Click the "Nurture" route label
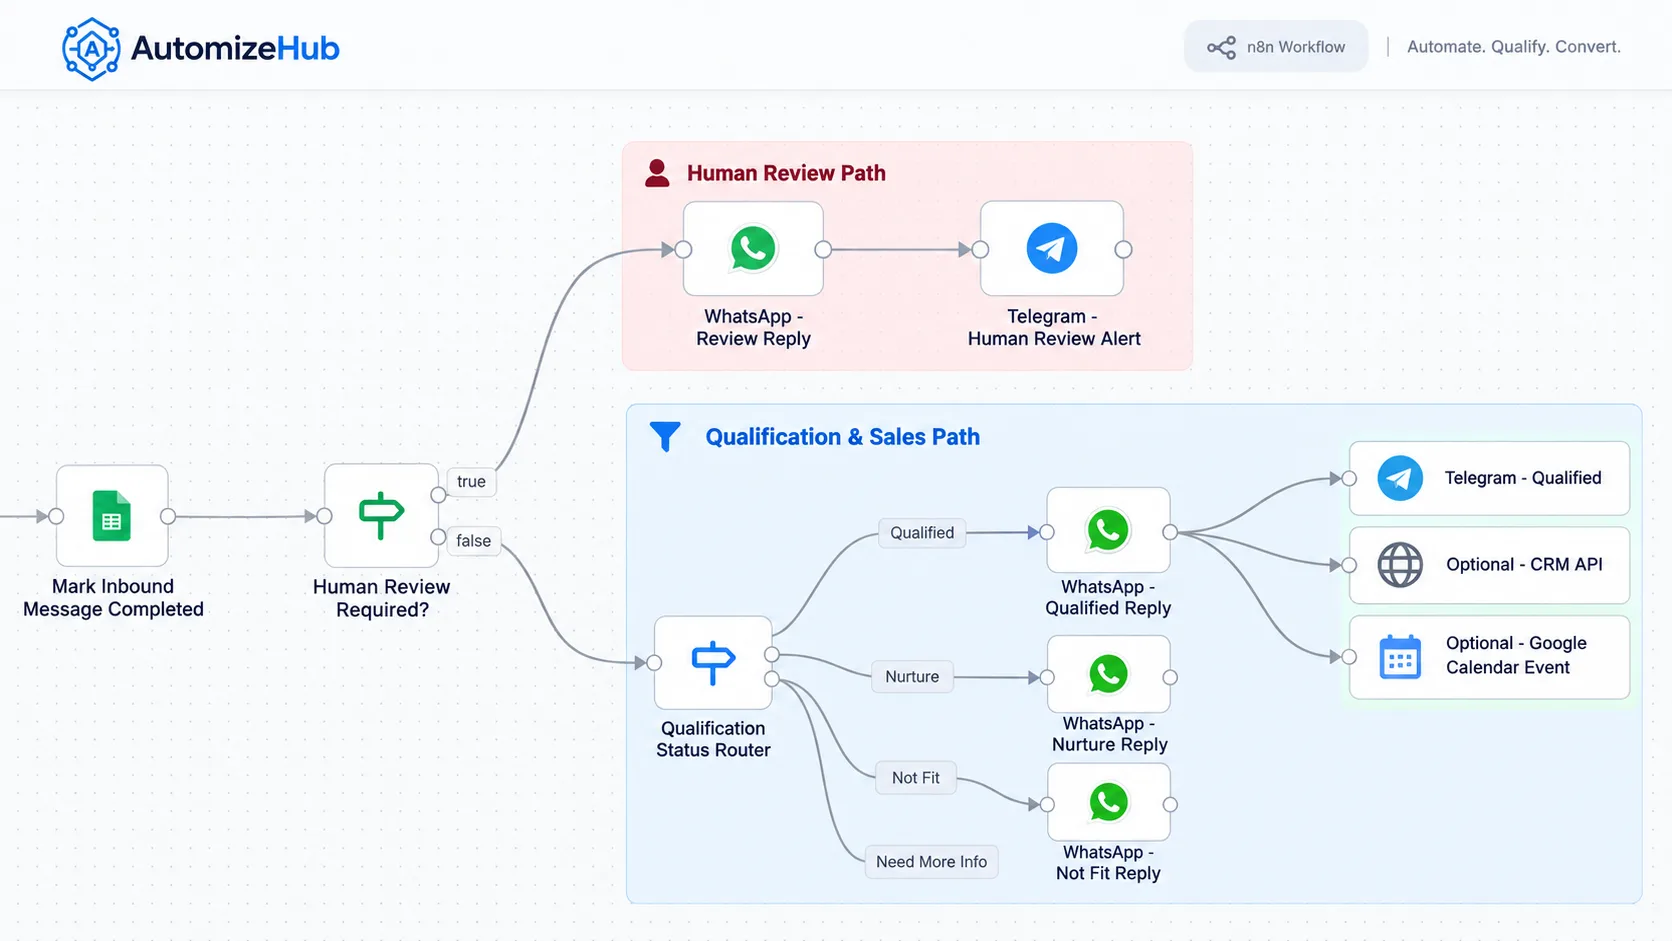 click(x=912, y=677)
